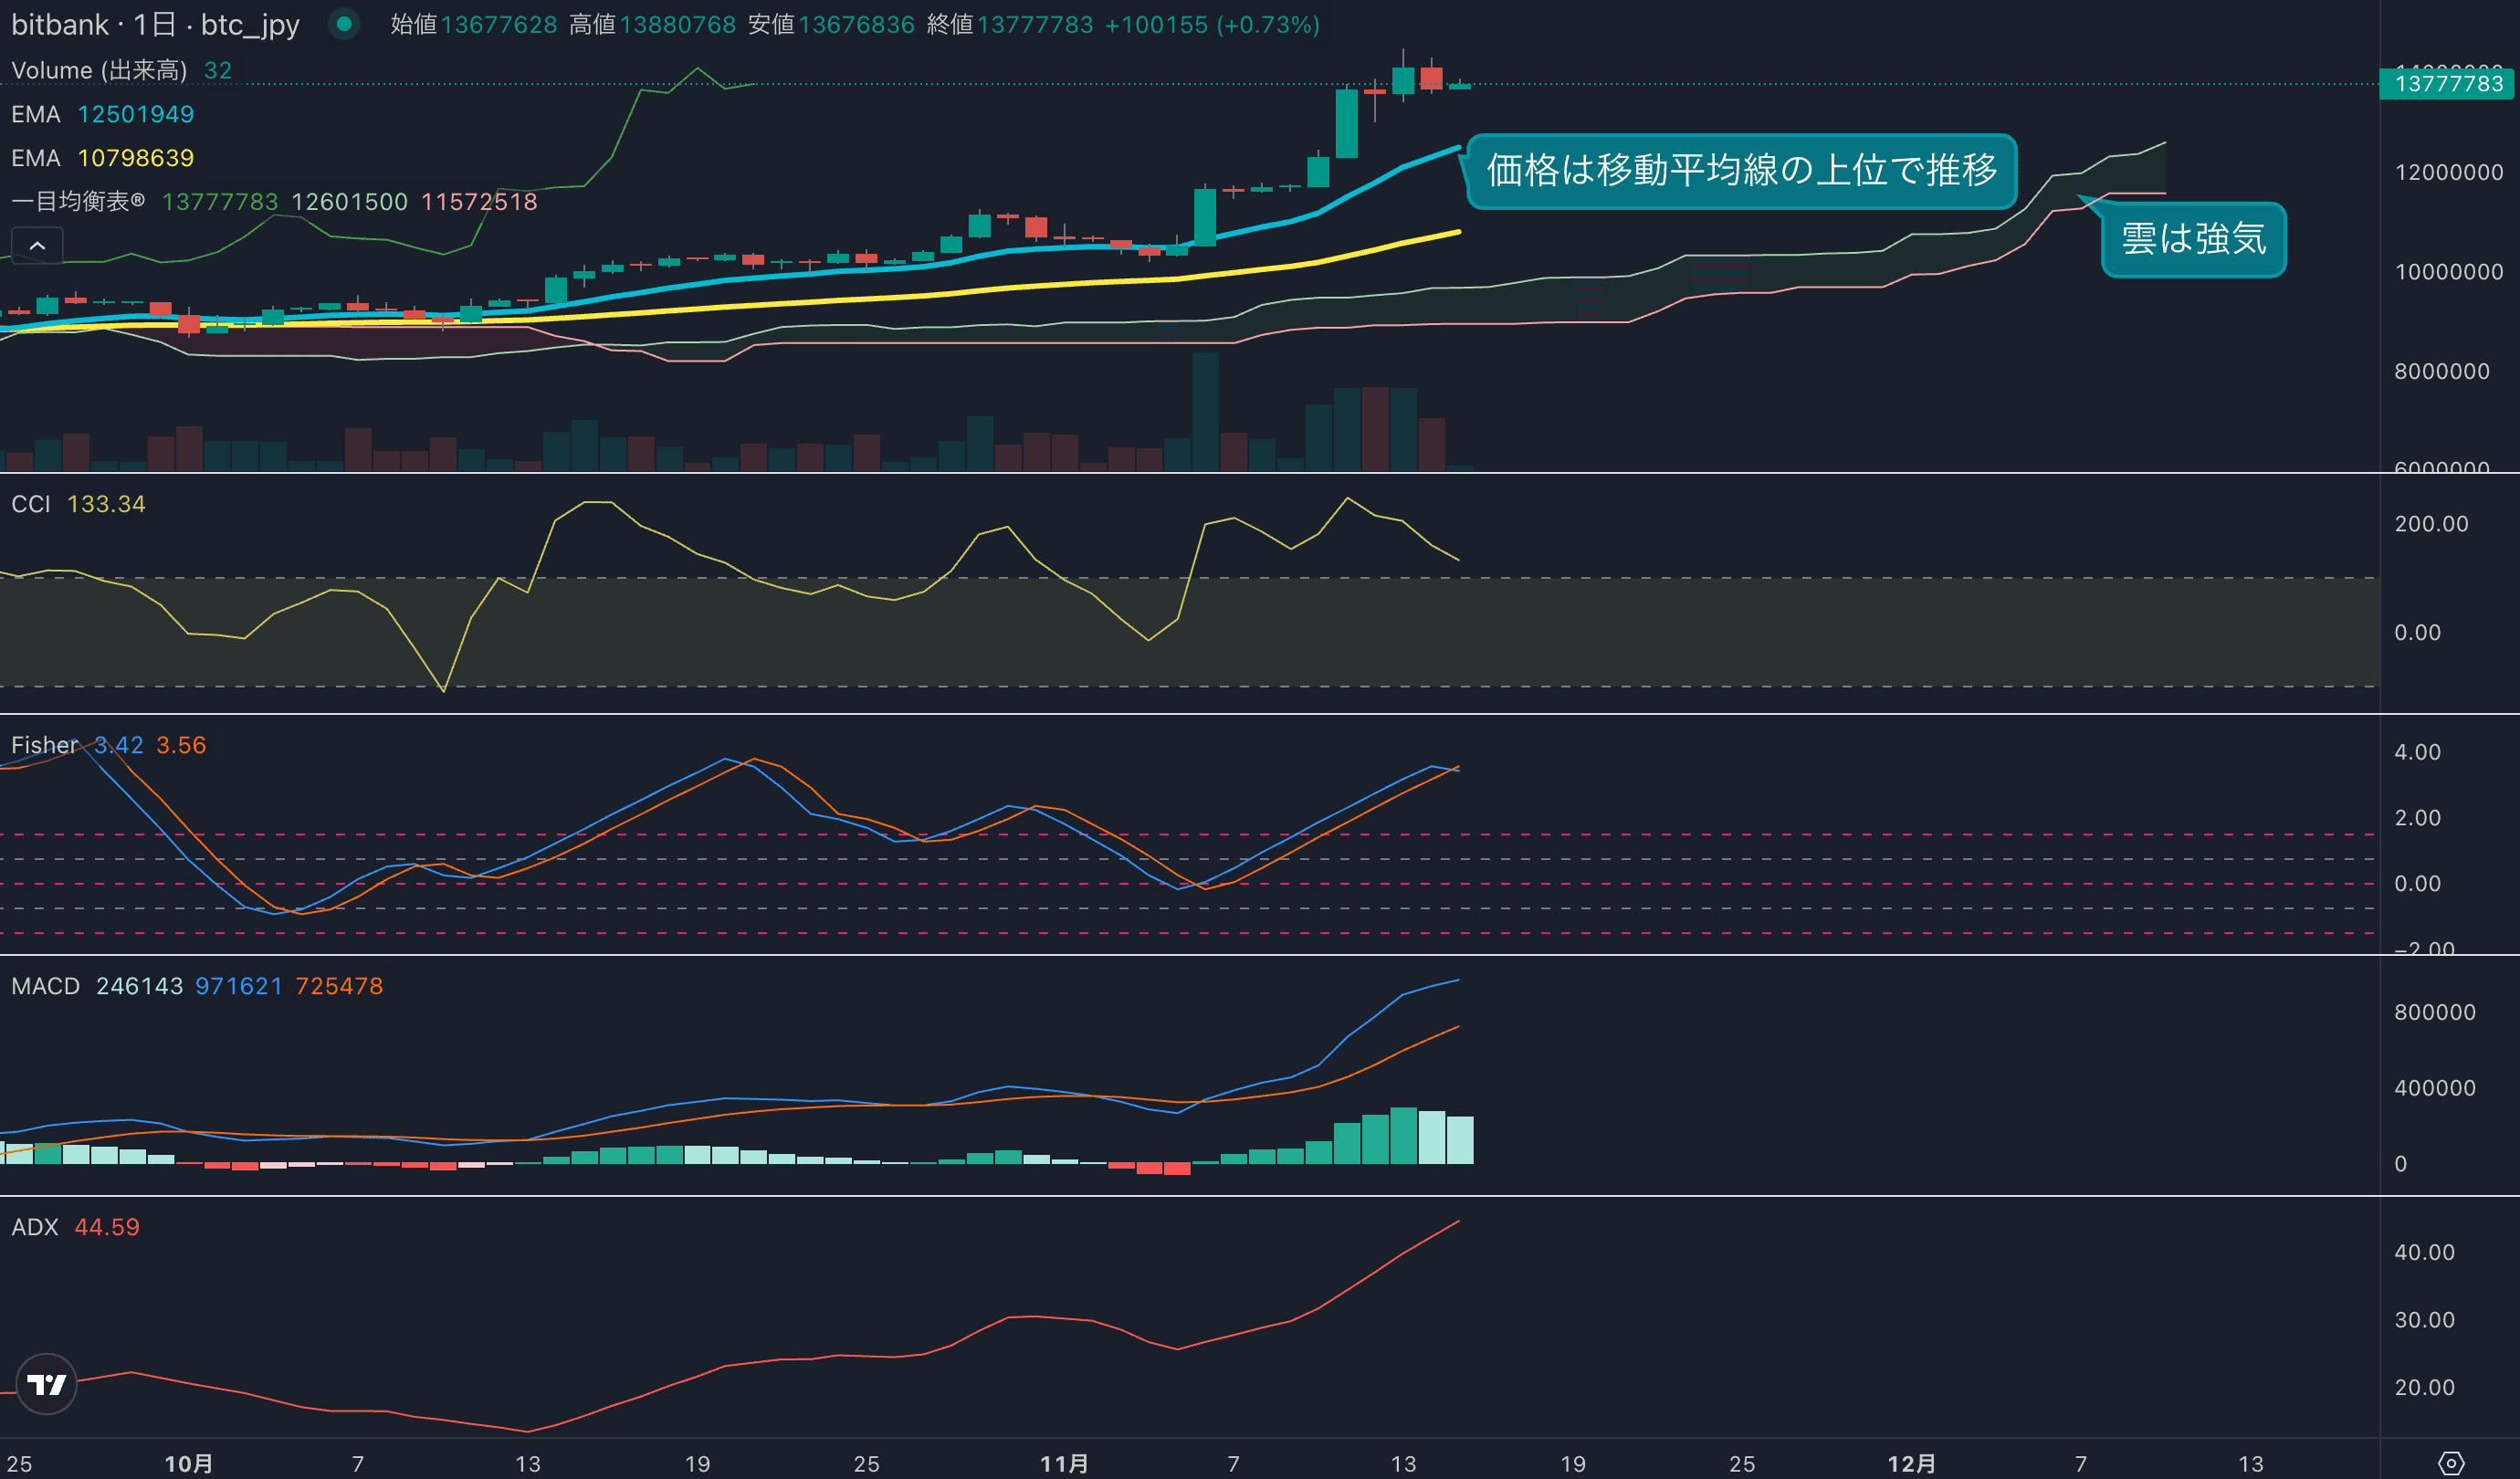Click the CCI indicator label
Screen dimensions: 2520x1479
click(30, 504)
